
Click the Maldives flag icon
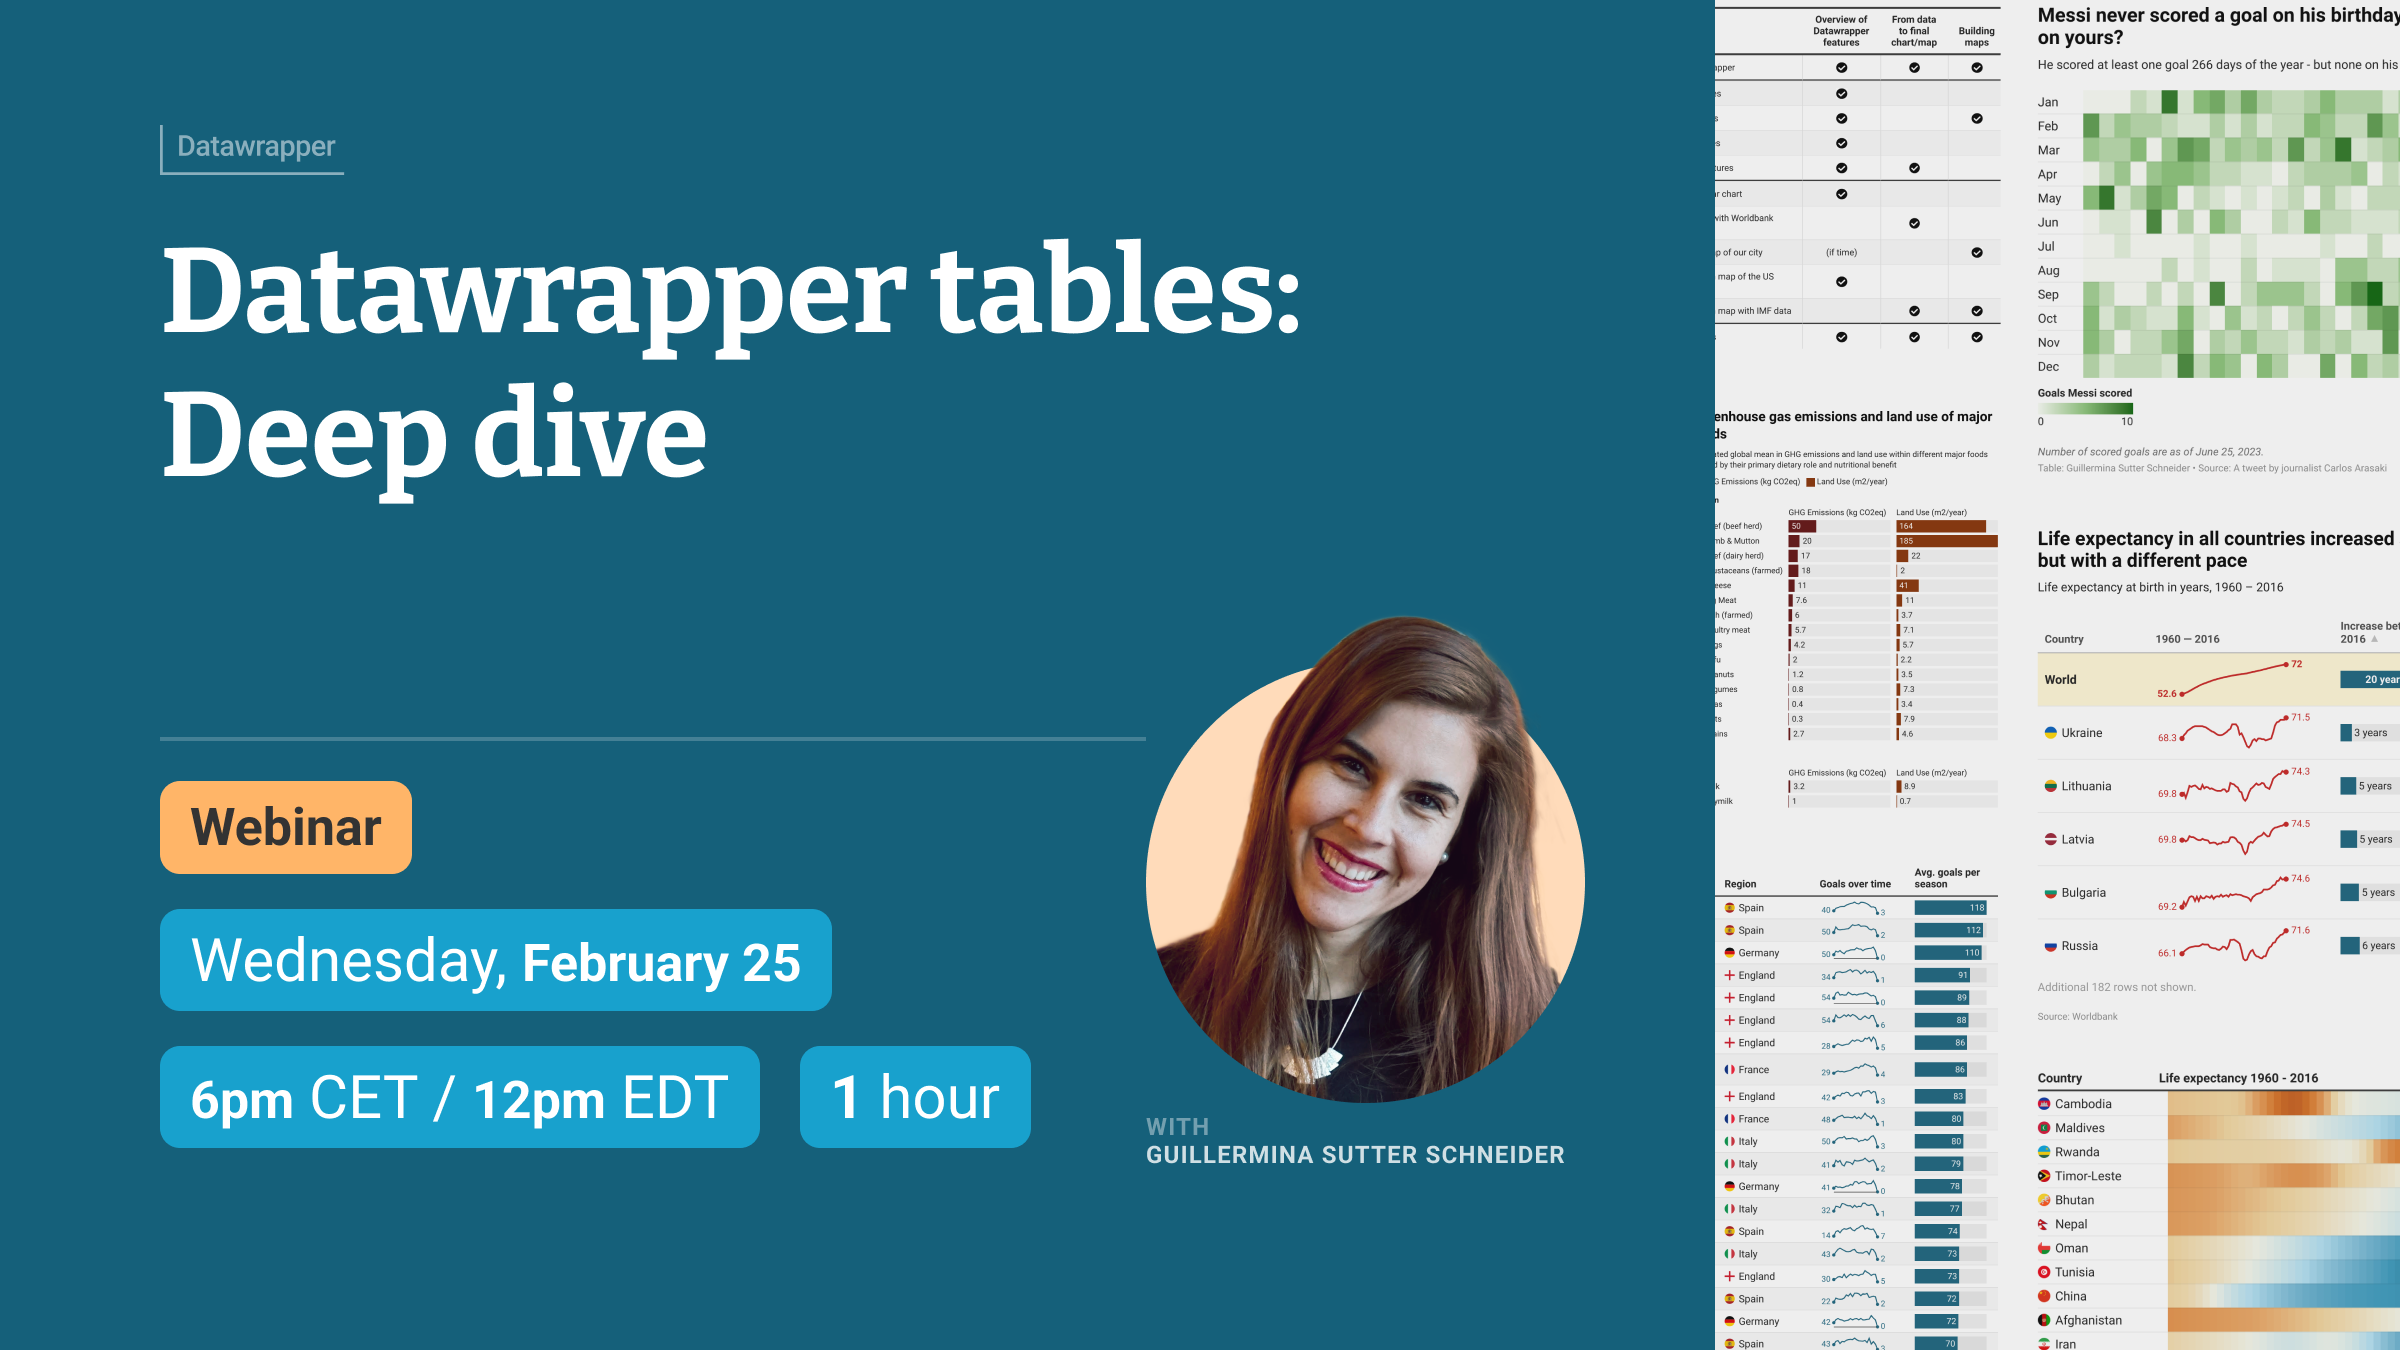2044,1128
